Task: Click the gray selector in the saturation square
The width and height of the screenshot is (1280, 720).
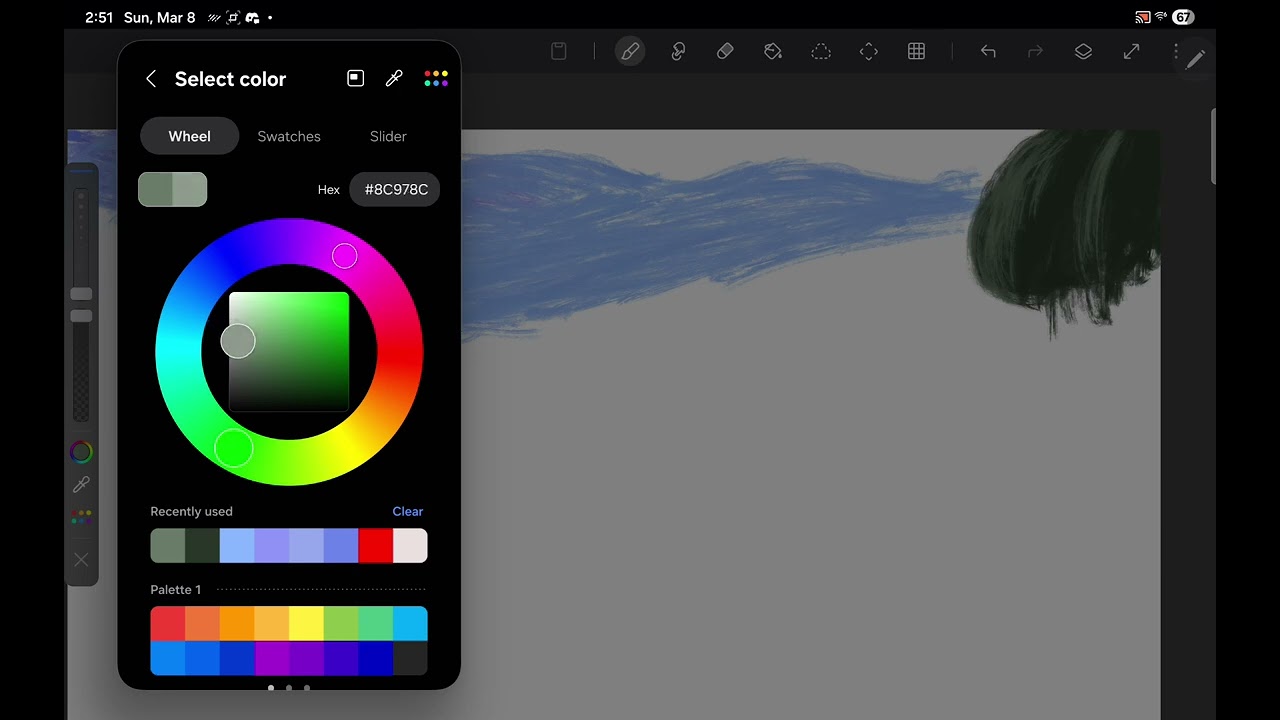Action: (x=238, y=341)
